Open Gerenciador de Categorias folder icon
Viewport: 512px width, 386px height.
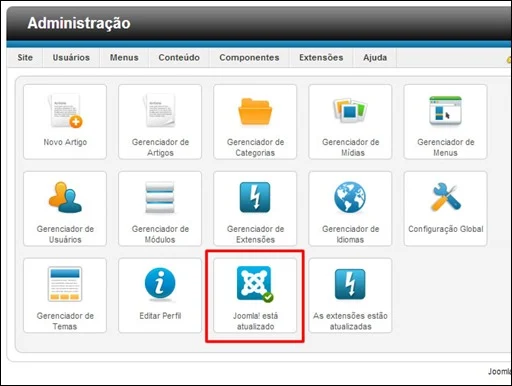click(255, 112)
